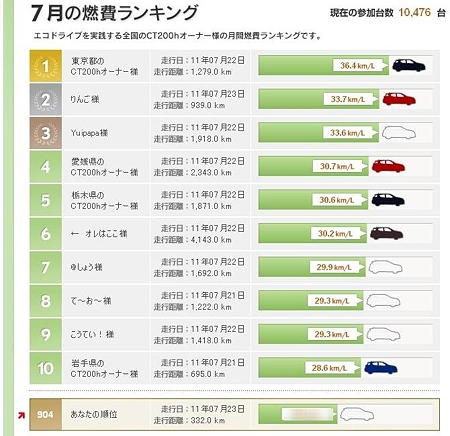Viewport: 450px width, 436px height.
Task: Click the bronze rank 3 laurel badge
Action: tap(46, 133)
